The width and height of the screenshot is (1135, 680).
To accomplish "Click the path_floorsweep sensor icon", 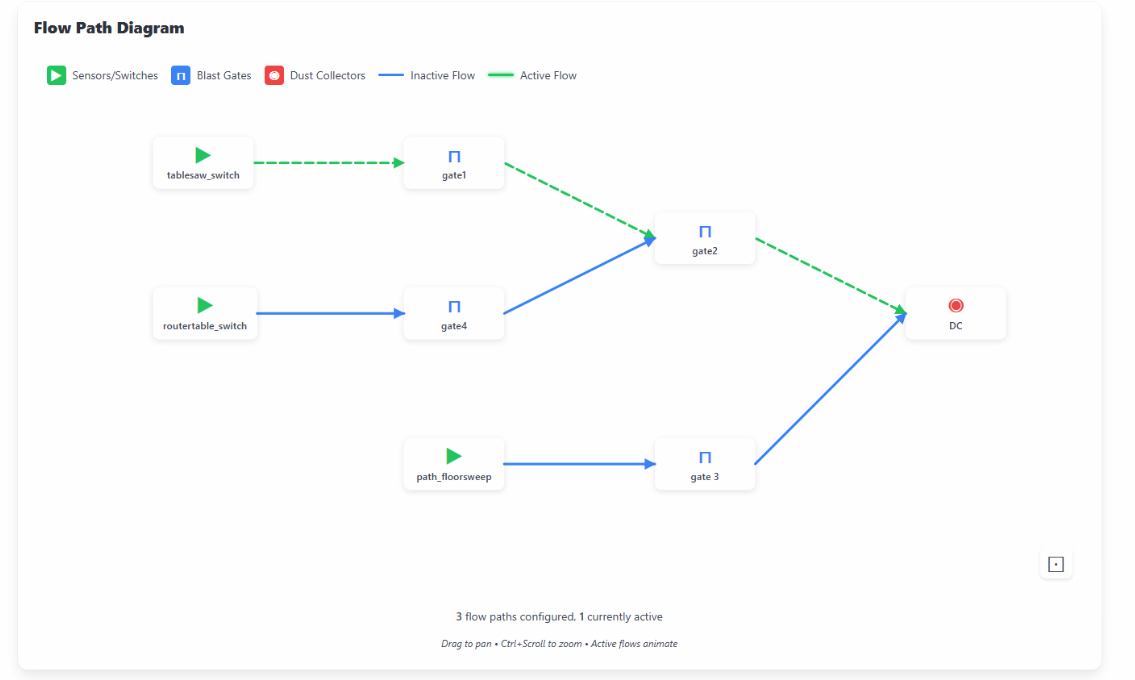I will click(454, 456).
